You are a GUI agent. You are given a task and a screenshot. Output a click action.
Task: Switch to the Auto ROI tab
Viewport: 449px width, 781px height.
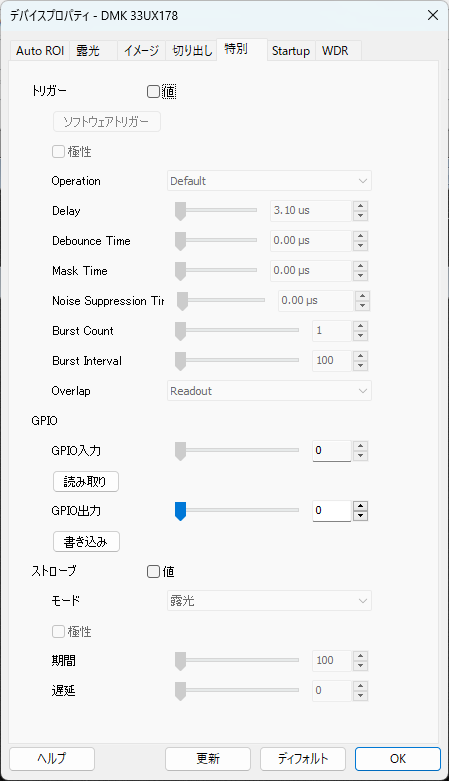[x=40, y=51]
